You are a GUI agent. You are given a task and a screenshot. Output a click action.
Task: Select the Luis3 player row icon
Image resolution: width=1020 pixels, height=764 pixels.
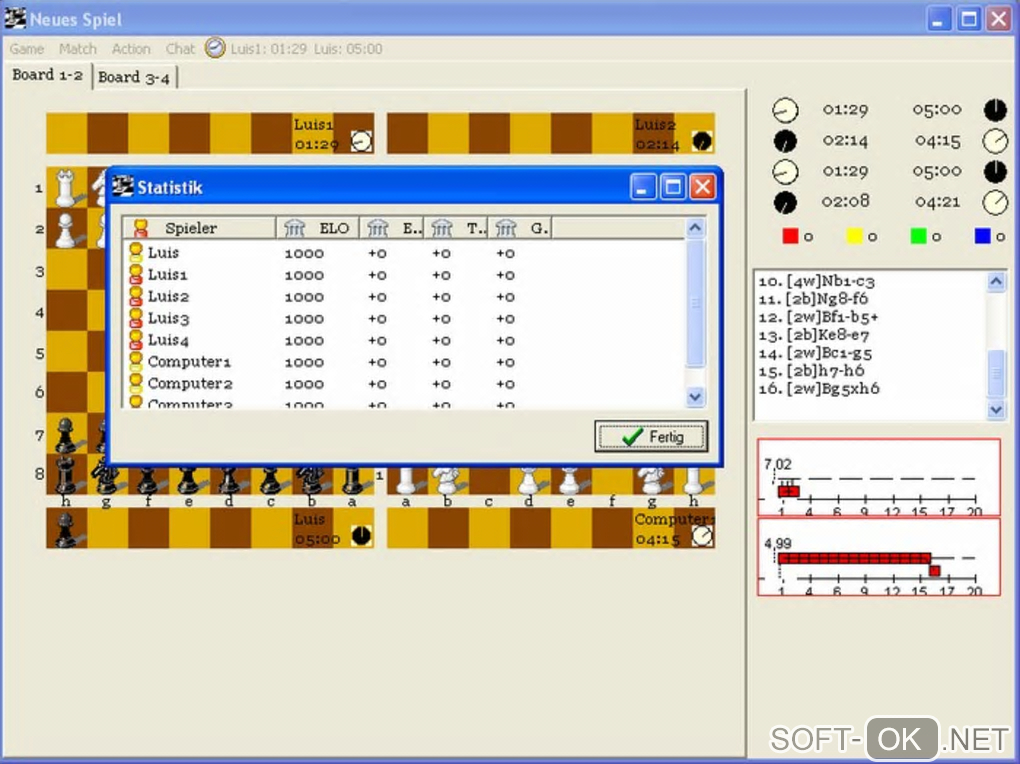pos(135,318)
